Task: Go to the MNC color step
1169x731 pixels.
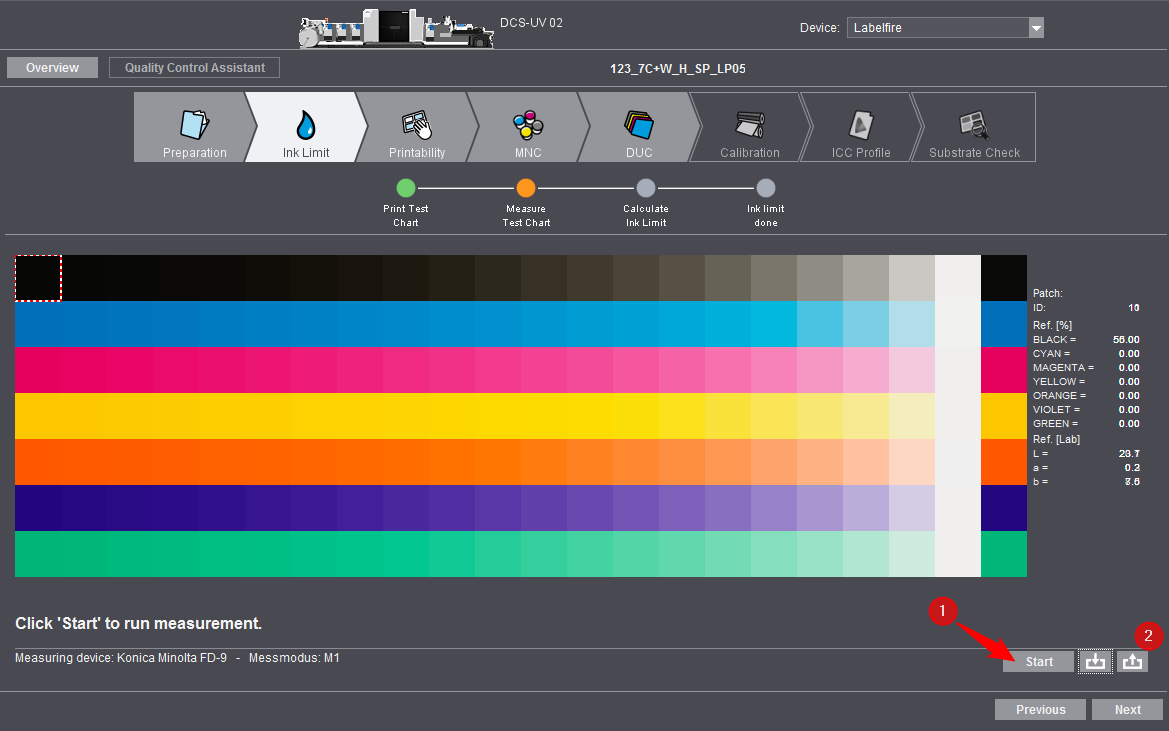Action: (x=527, y=127)
